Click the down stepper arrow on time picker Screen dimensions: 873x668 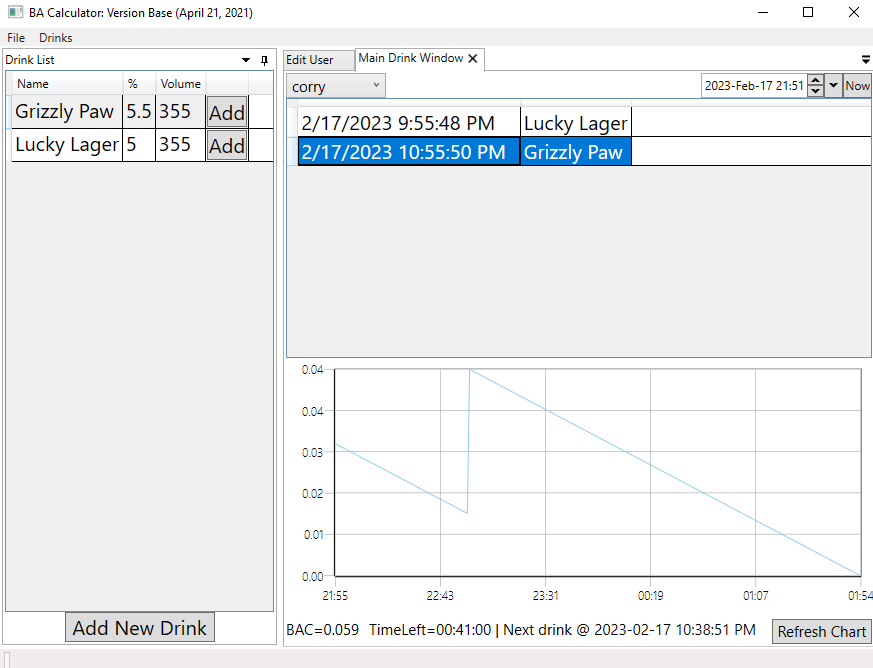coord(816,90)
